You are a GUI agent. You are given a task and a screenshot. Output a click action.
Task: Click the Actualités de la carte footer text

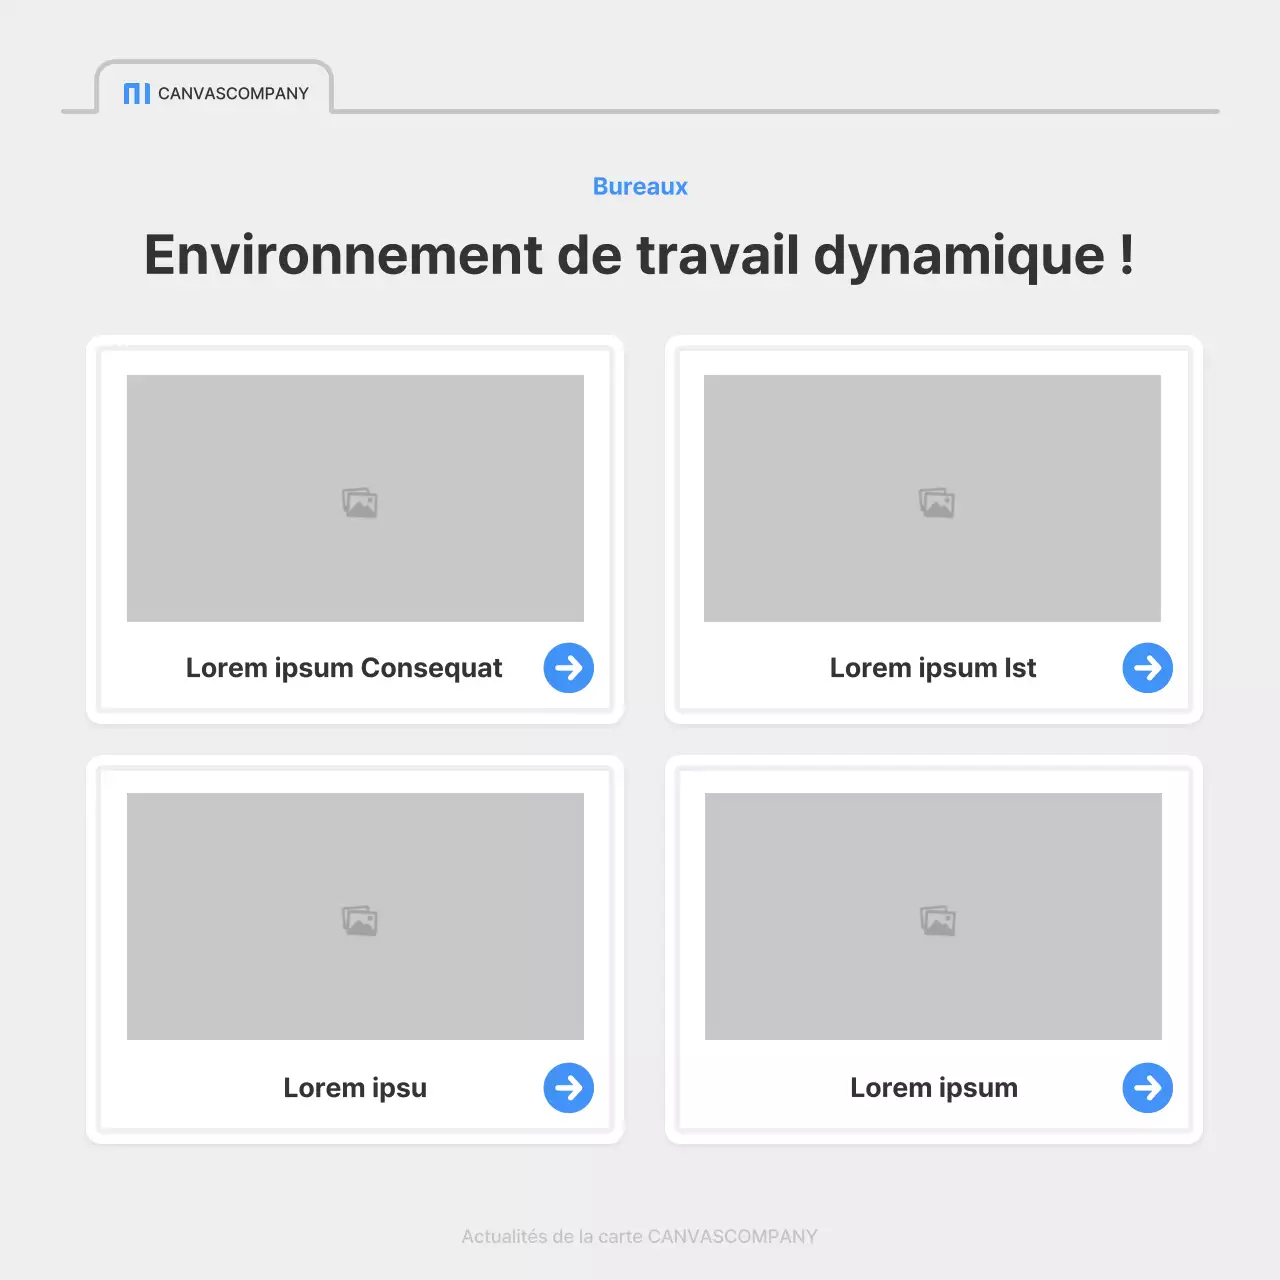(x=639, y=1236)
